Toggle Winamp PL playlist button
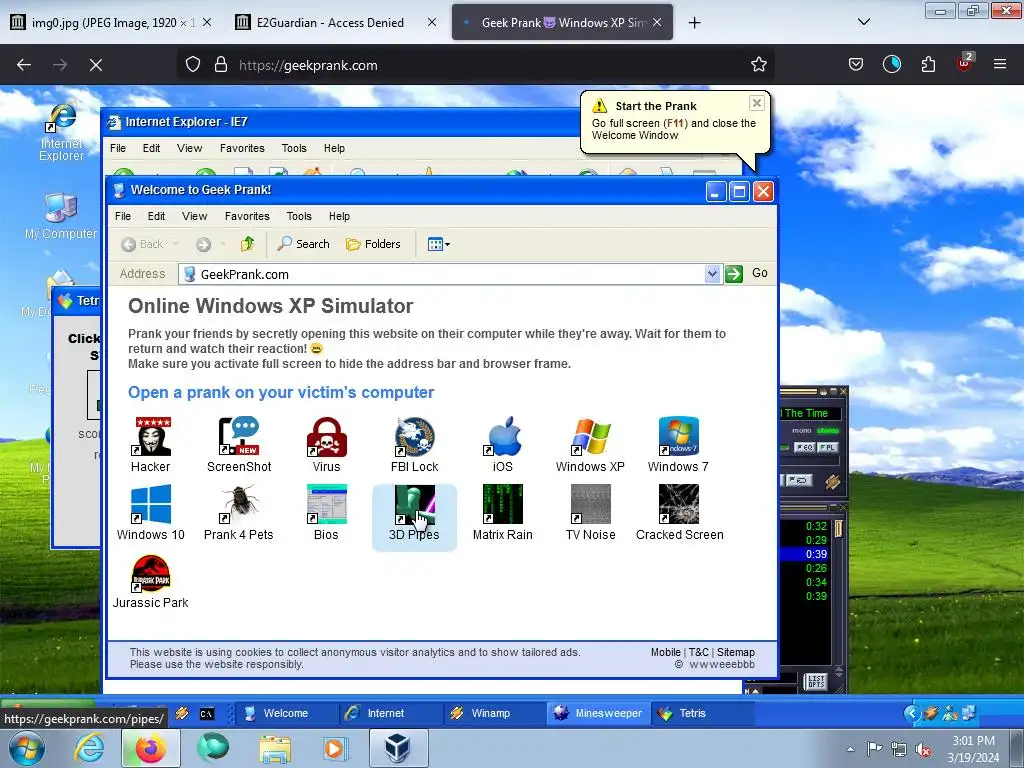 pos(827,447)
